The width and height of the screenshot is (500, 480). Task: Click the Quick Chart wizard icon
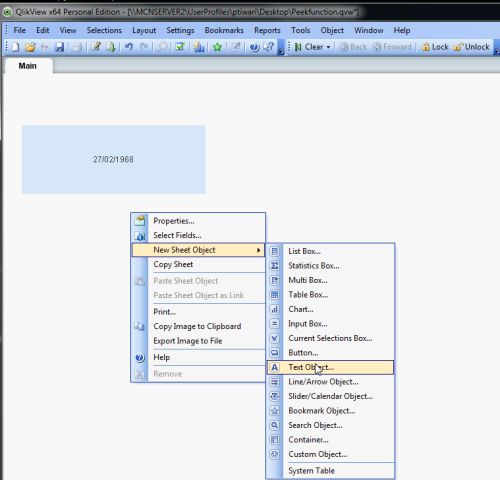point(199,47)
